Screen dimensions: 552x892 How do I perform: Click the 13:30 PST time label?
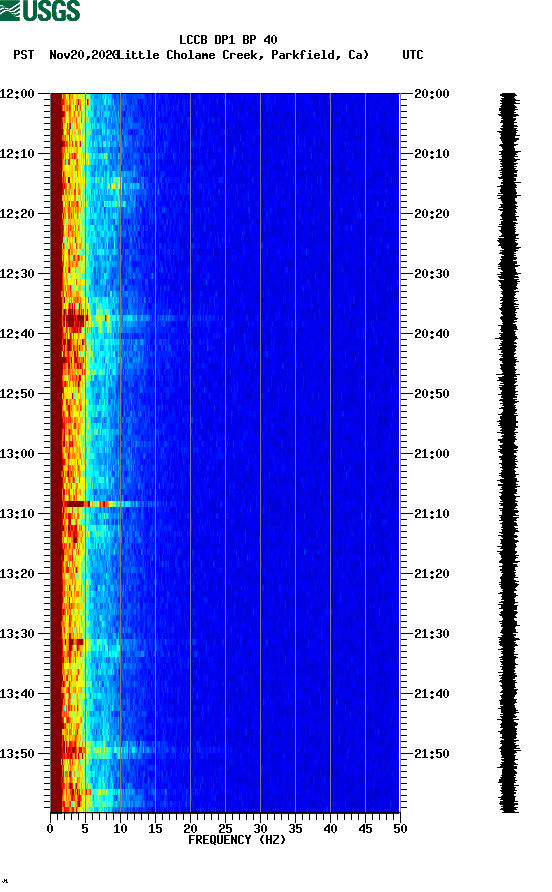click(18, 634)
